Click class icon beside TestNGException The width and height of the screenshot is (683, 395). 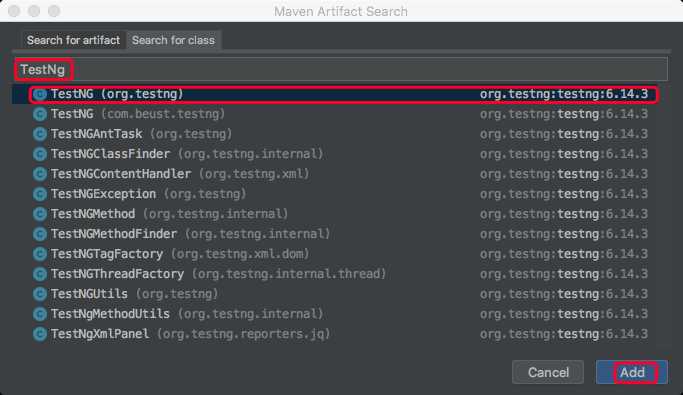pos(40,194)
